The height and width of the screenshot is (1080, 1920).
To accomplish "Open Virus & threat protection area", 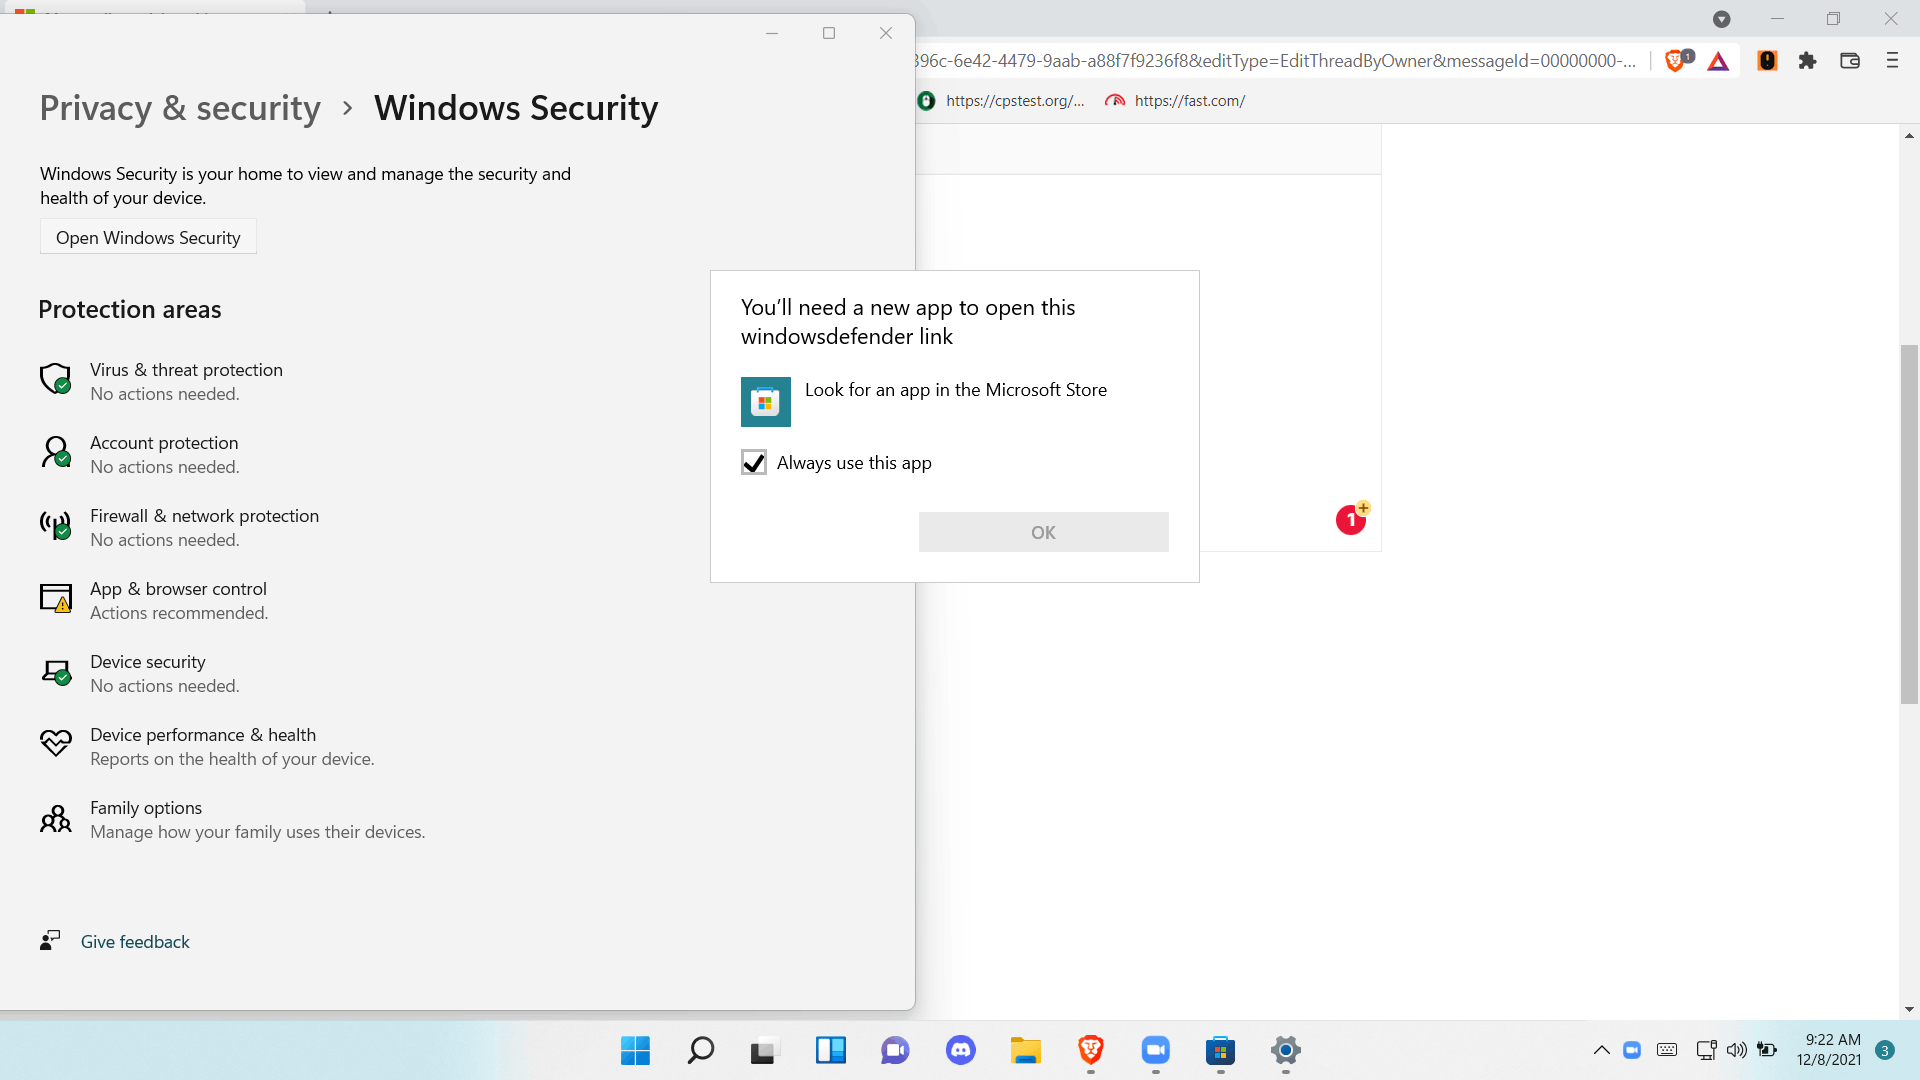I will [160, 381].
